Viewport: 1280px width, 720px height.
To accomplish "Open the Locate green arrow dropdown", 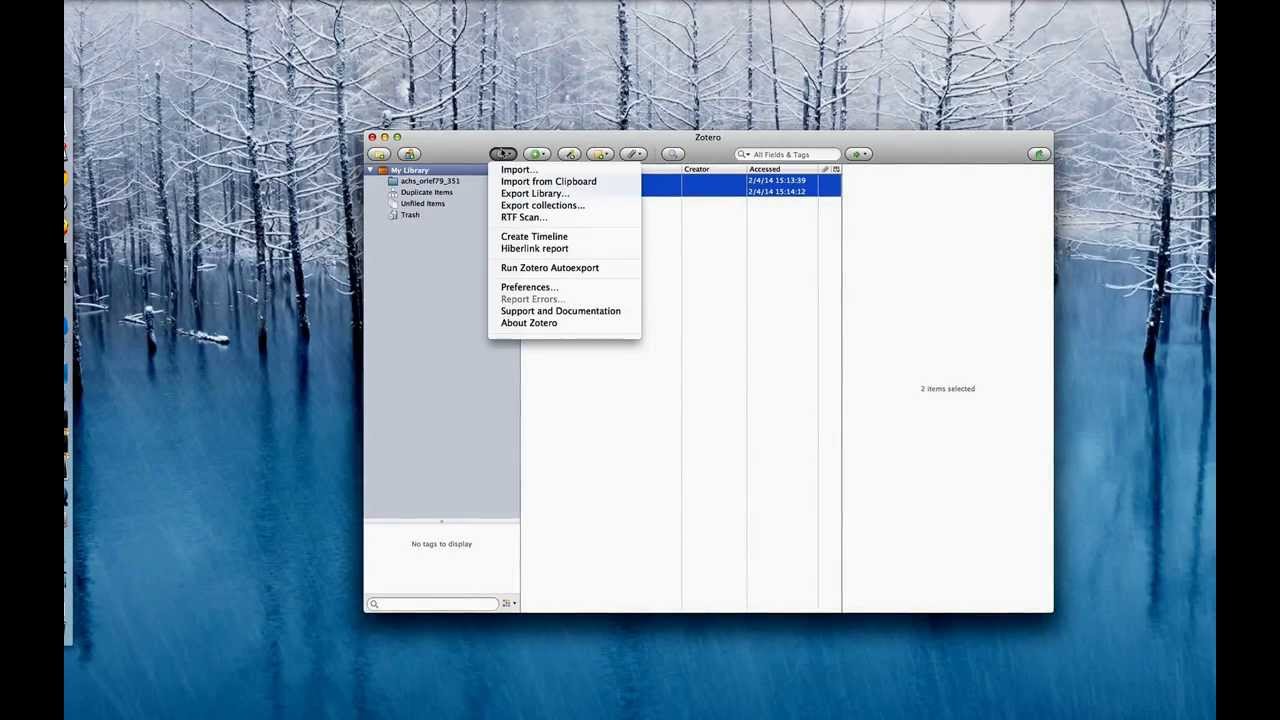I will coord(858,154).
